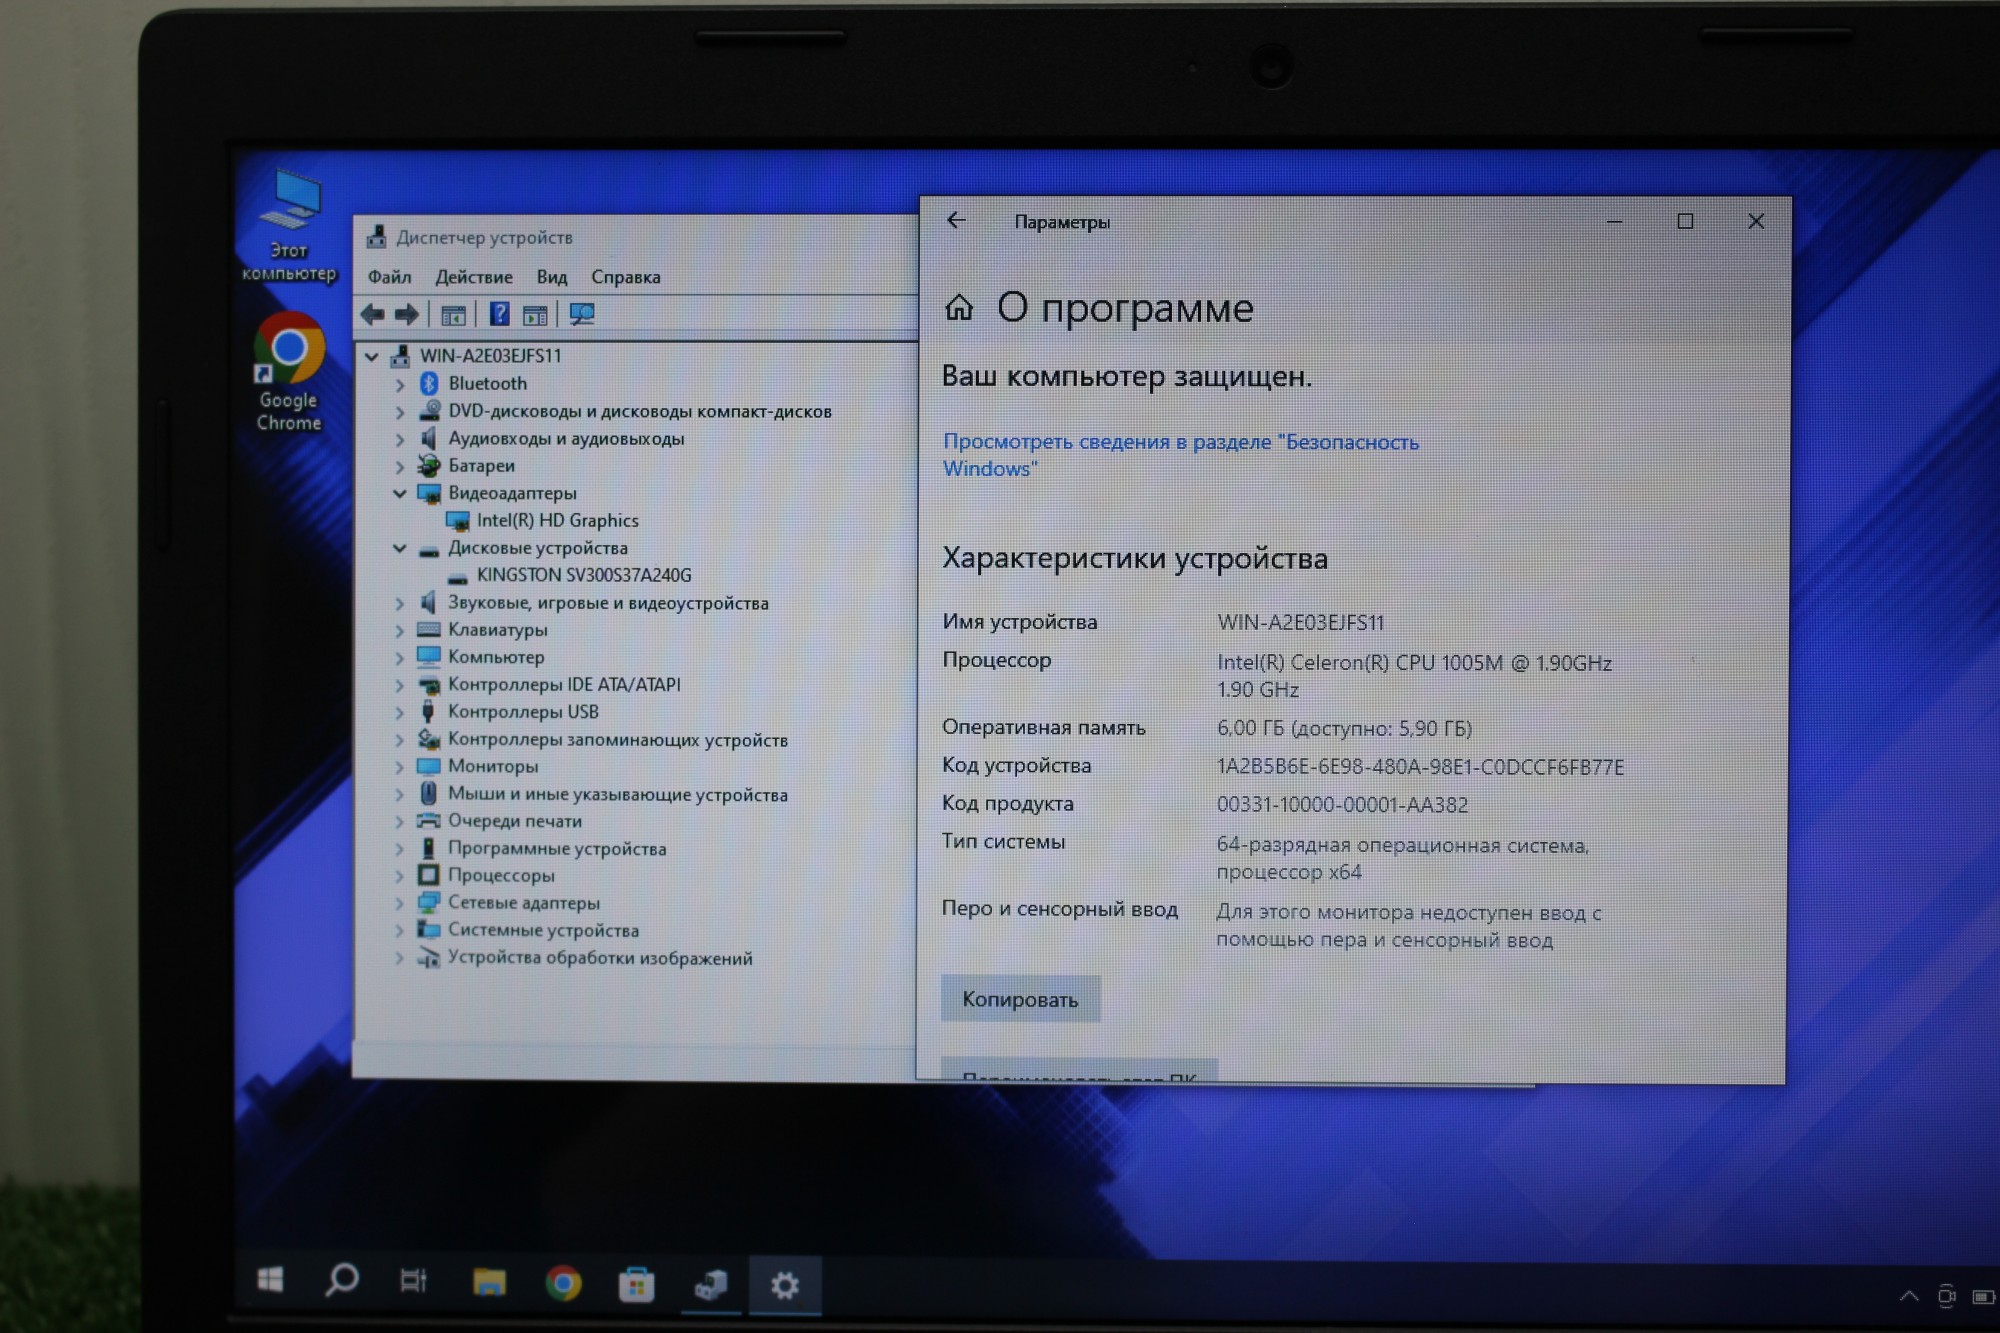The height and width of the screenshot is (1333, 2000).
Task: Open Microsoft Store from the taskbar
Action: pyautogui.click(x=636, y=1284)
